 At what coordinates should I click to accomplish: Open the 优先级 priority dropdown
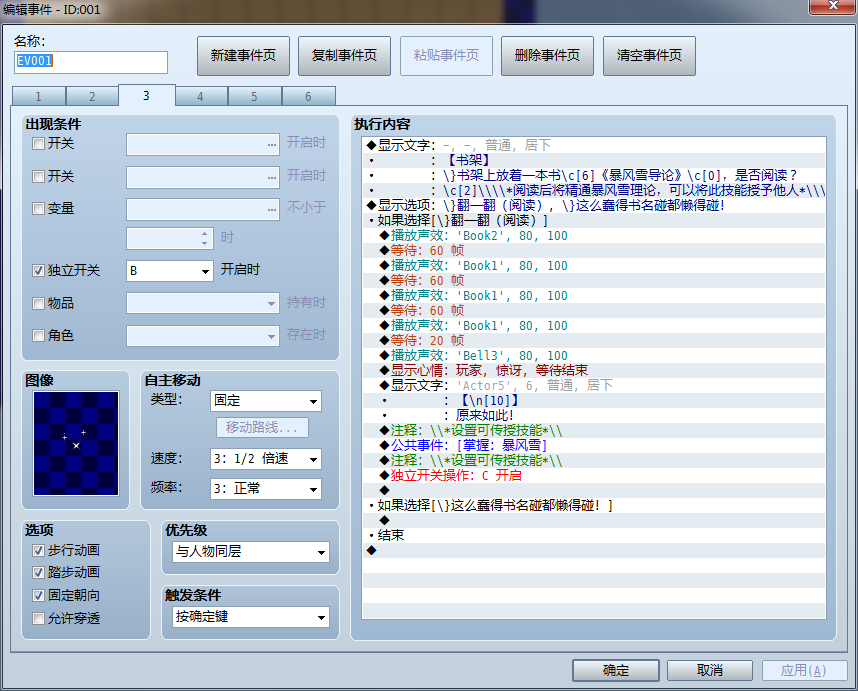point(251,552)
